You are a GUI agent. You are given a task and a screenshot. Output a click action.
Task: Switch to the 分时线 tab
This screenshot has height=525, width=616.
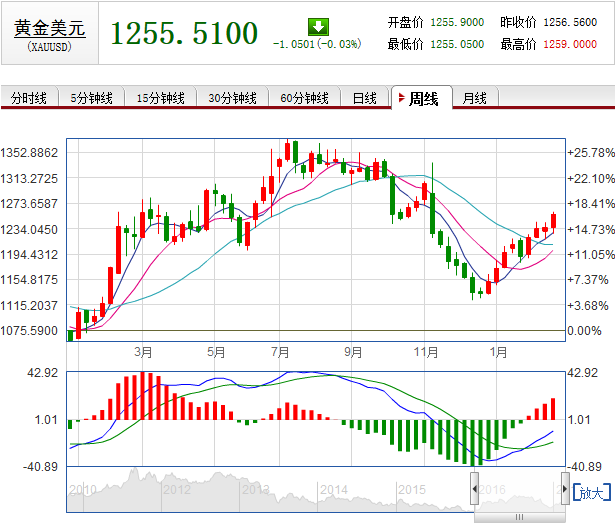(x=29, y=98)
